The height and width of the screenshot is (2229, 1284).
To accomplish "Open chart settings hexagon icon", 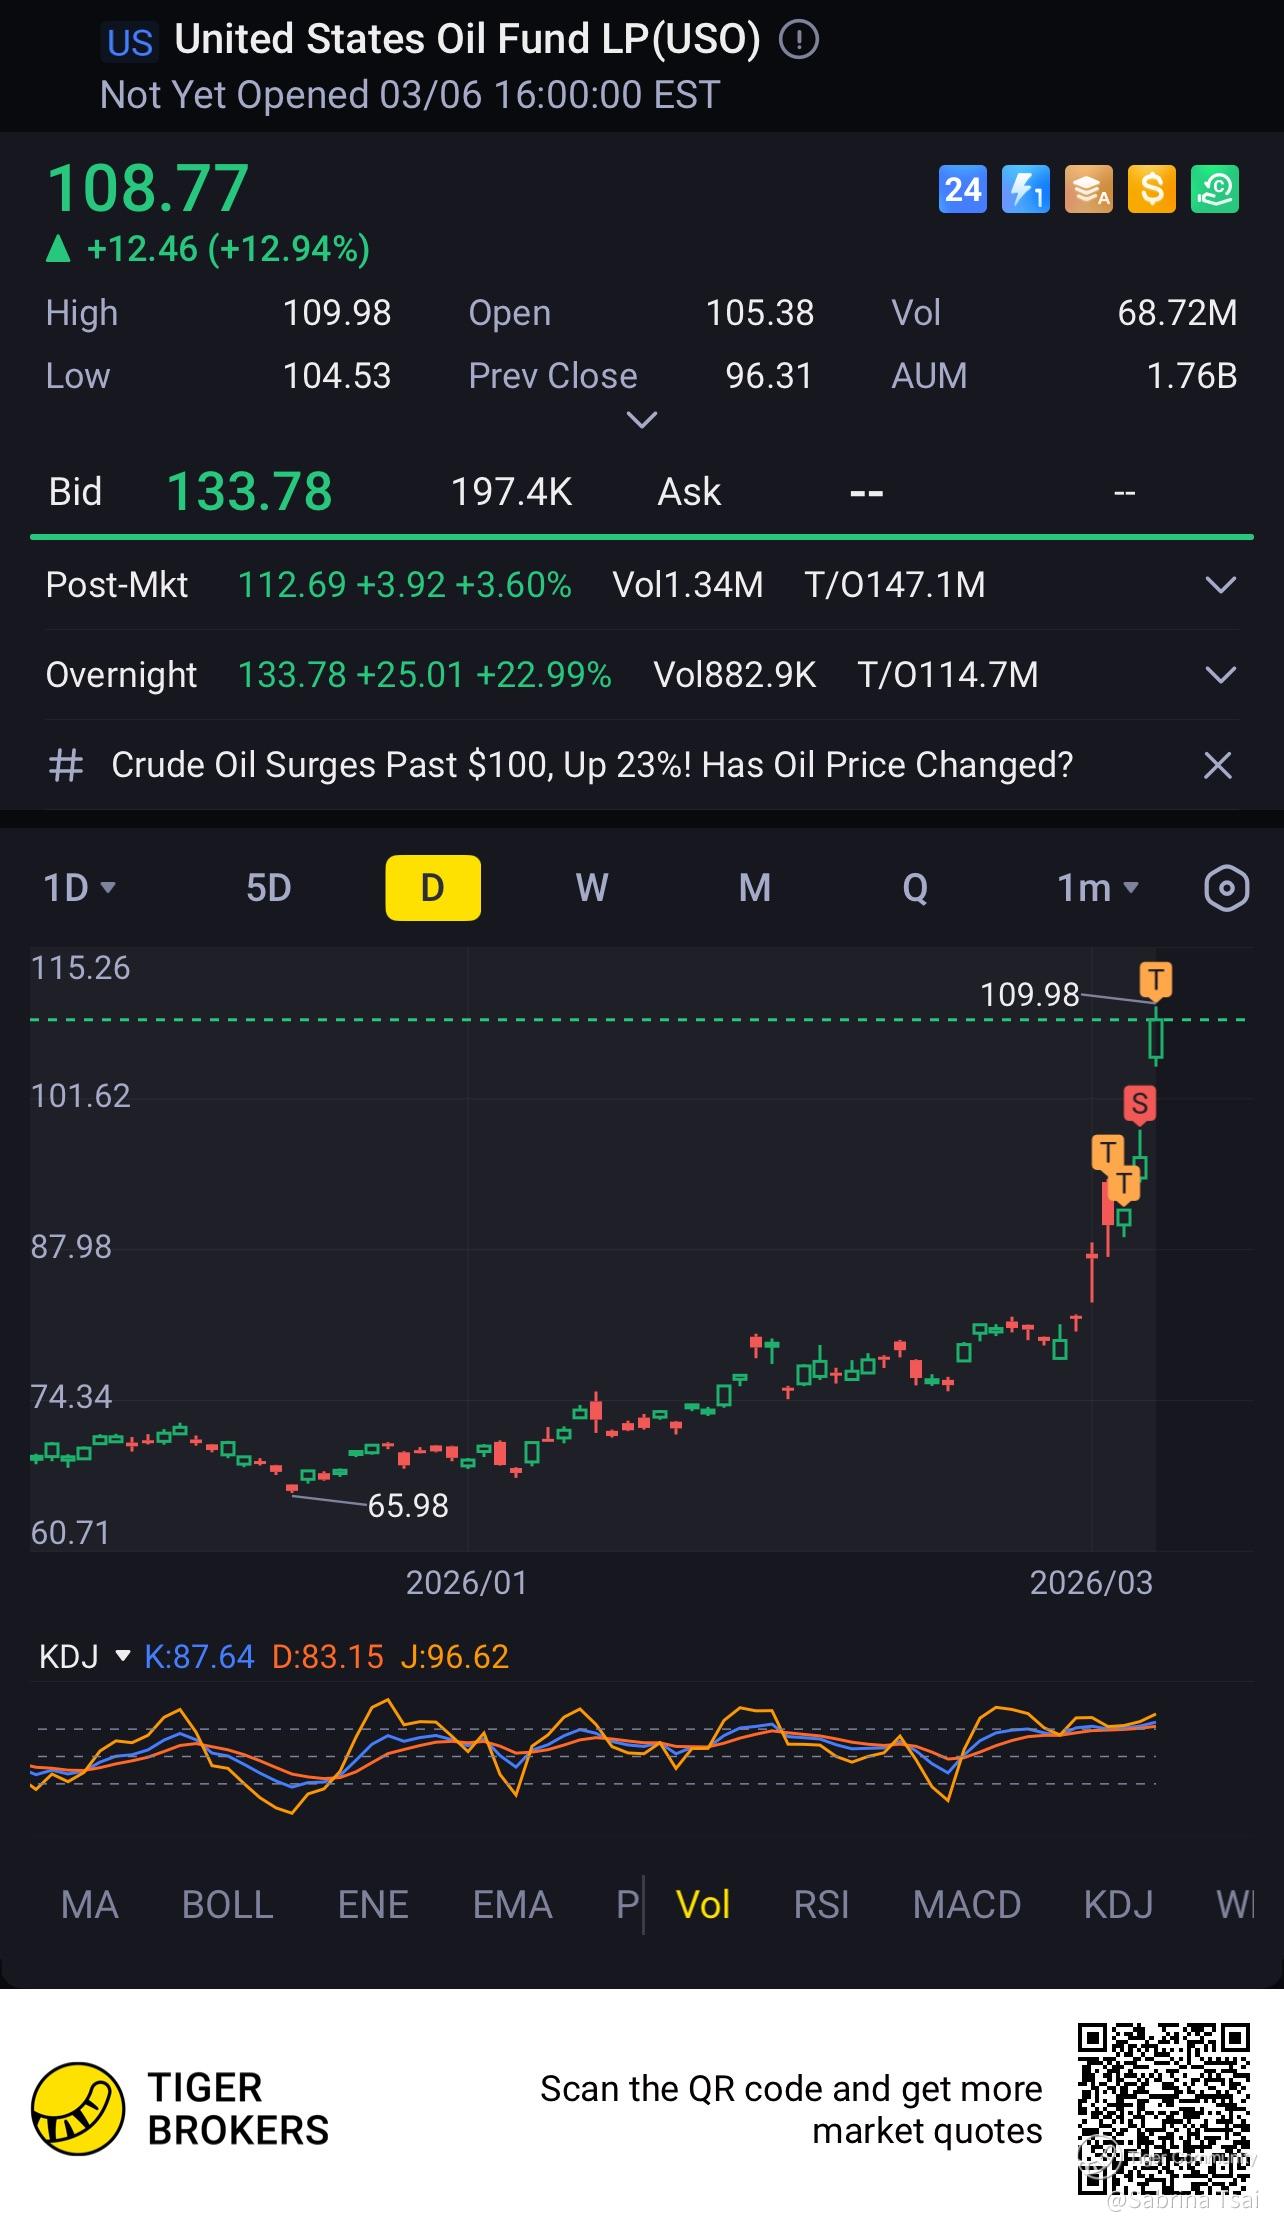I will click(1226, 888).
